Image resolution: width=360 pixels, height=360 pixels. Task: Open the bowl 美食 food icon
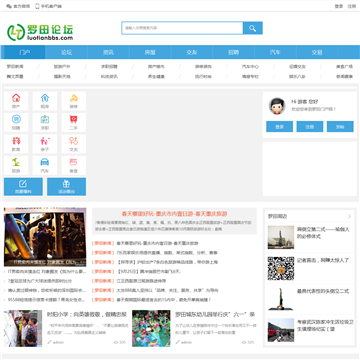click(x=74, y=165)
